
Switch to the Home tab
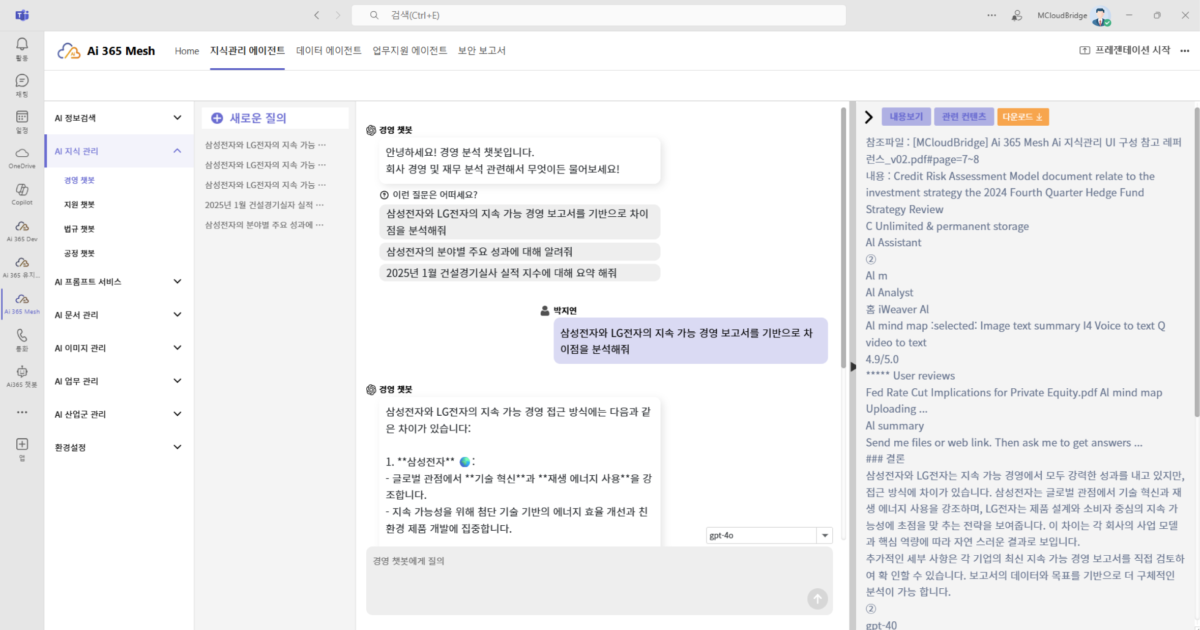pyautogui.click(x=187, y=51)
